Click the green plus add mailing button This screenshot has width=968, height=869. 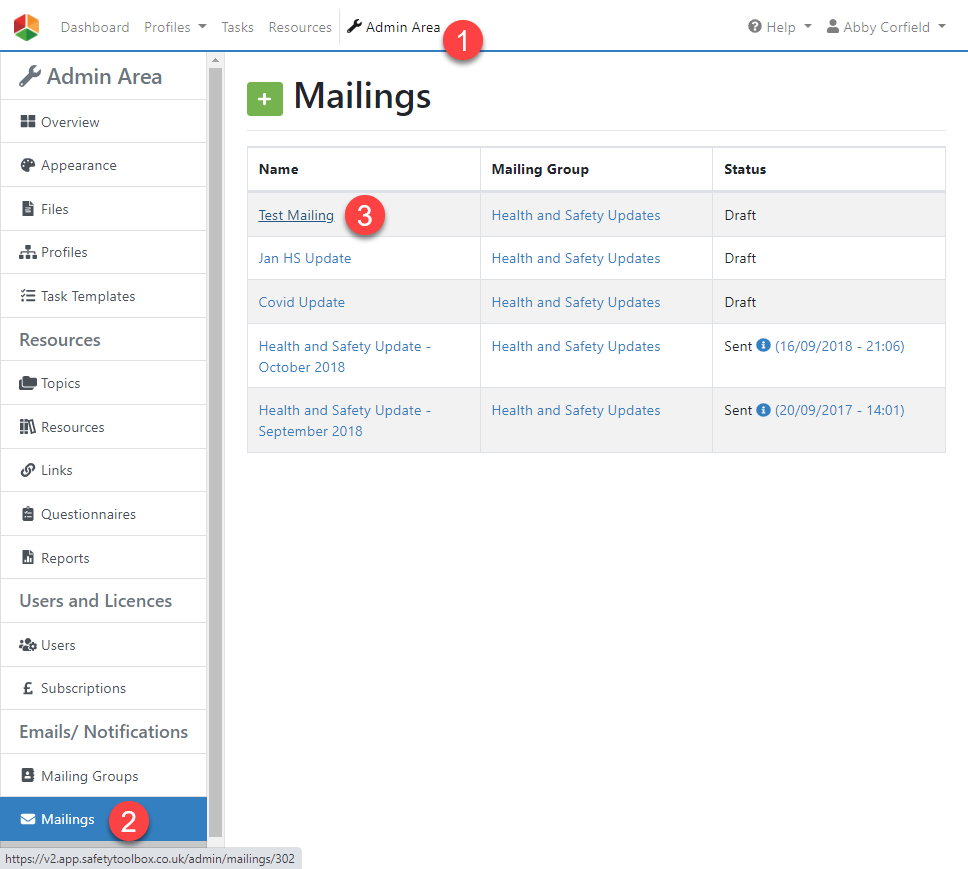pyautogui.click(x=265, y=98)
